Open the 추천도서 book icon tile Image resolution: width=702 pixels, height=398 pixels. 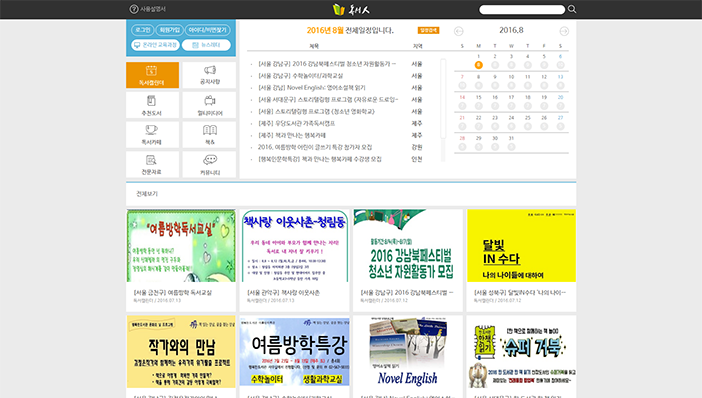(x=152, y=105)
